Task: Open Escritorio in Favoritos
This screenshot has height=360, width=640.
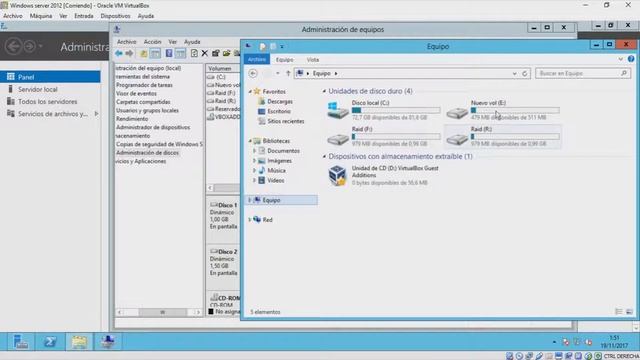Action: click(279, 111)
